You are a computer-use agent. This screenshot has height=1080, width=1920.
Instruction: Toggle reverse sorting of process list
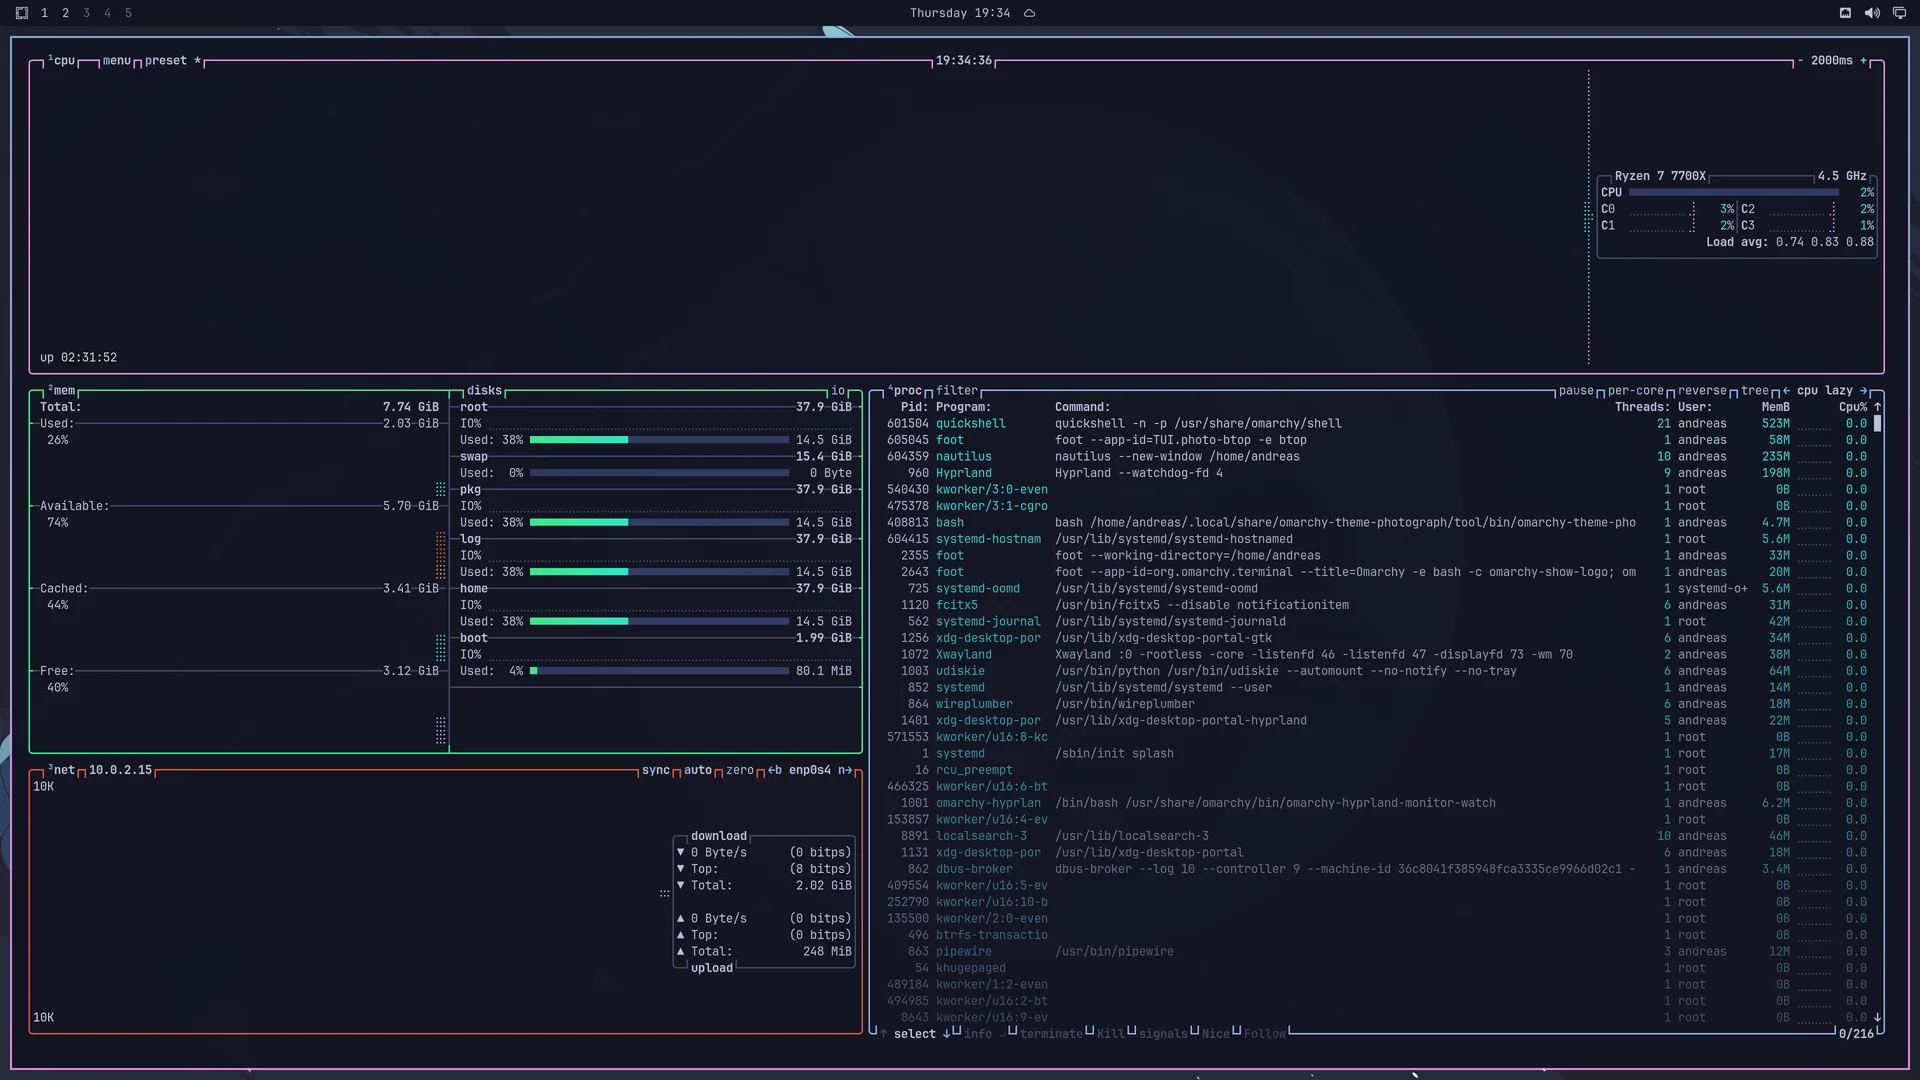[1702, 391]
